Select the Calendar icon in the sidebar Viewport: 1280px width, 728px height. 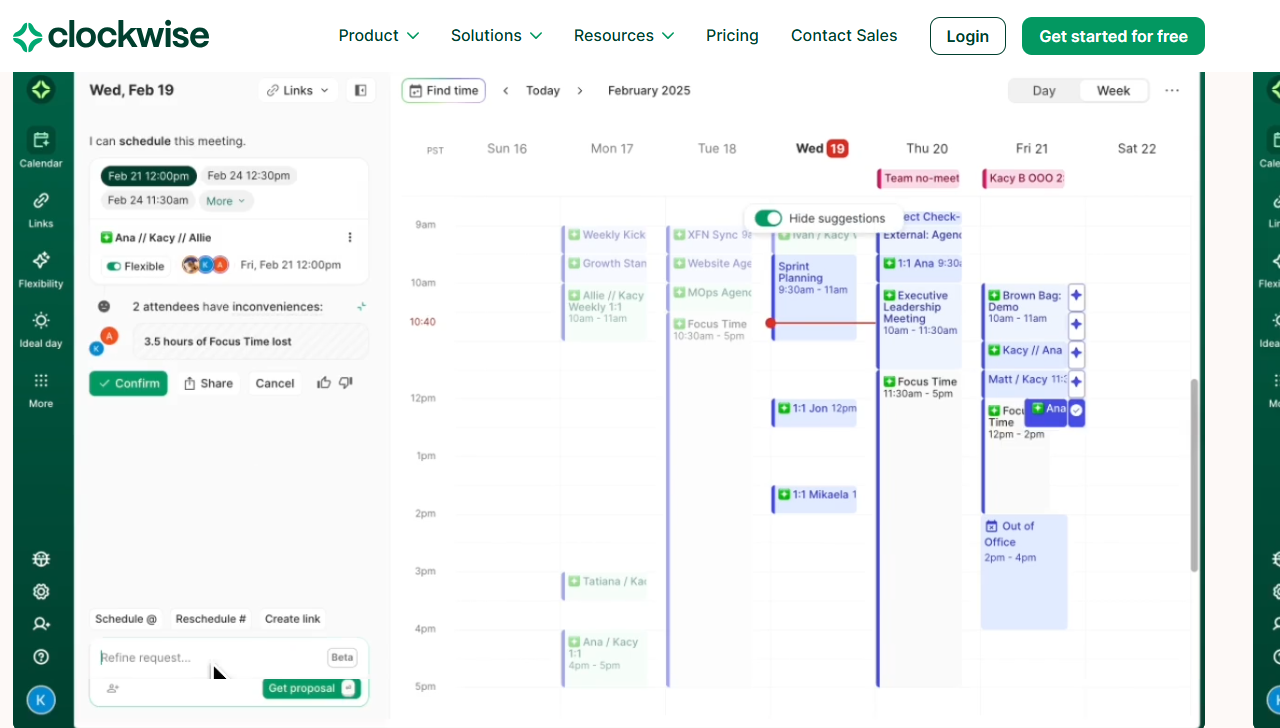click(x=41, y=142)
